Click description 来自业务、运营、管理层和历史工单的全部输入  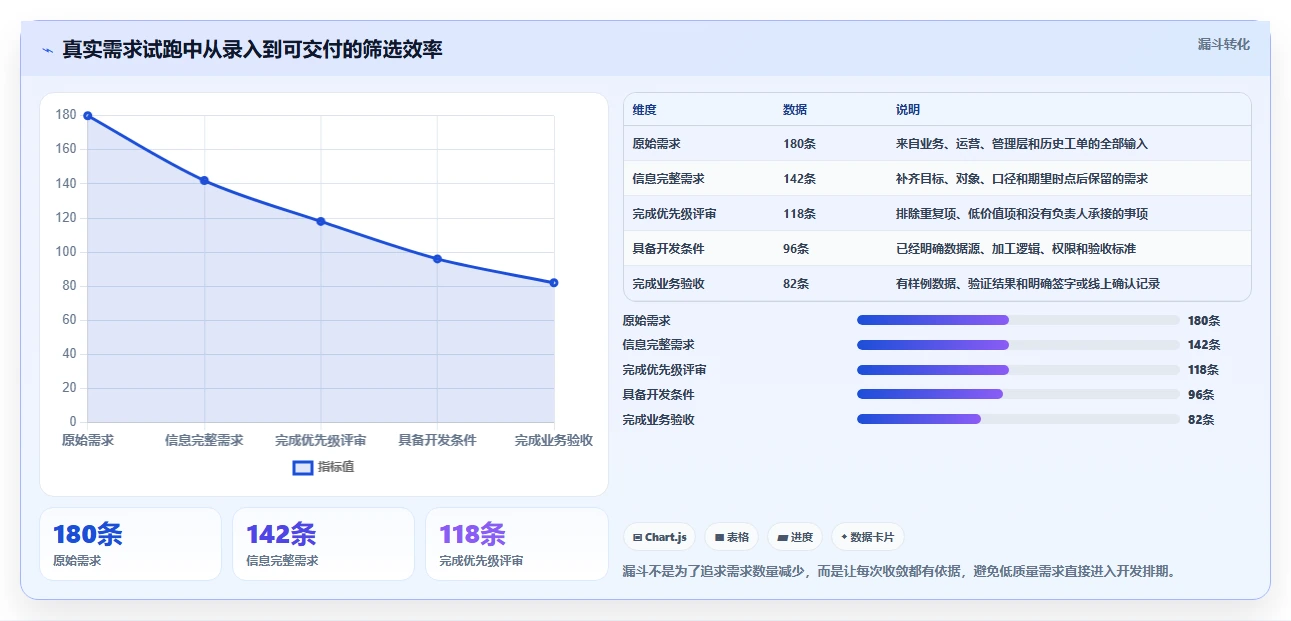pos(1022,144)
